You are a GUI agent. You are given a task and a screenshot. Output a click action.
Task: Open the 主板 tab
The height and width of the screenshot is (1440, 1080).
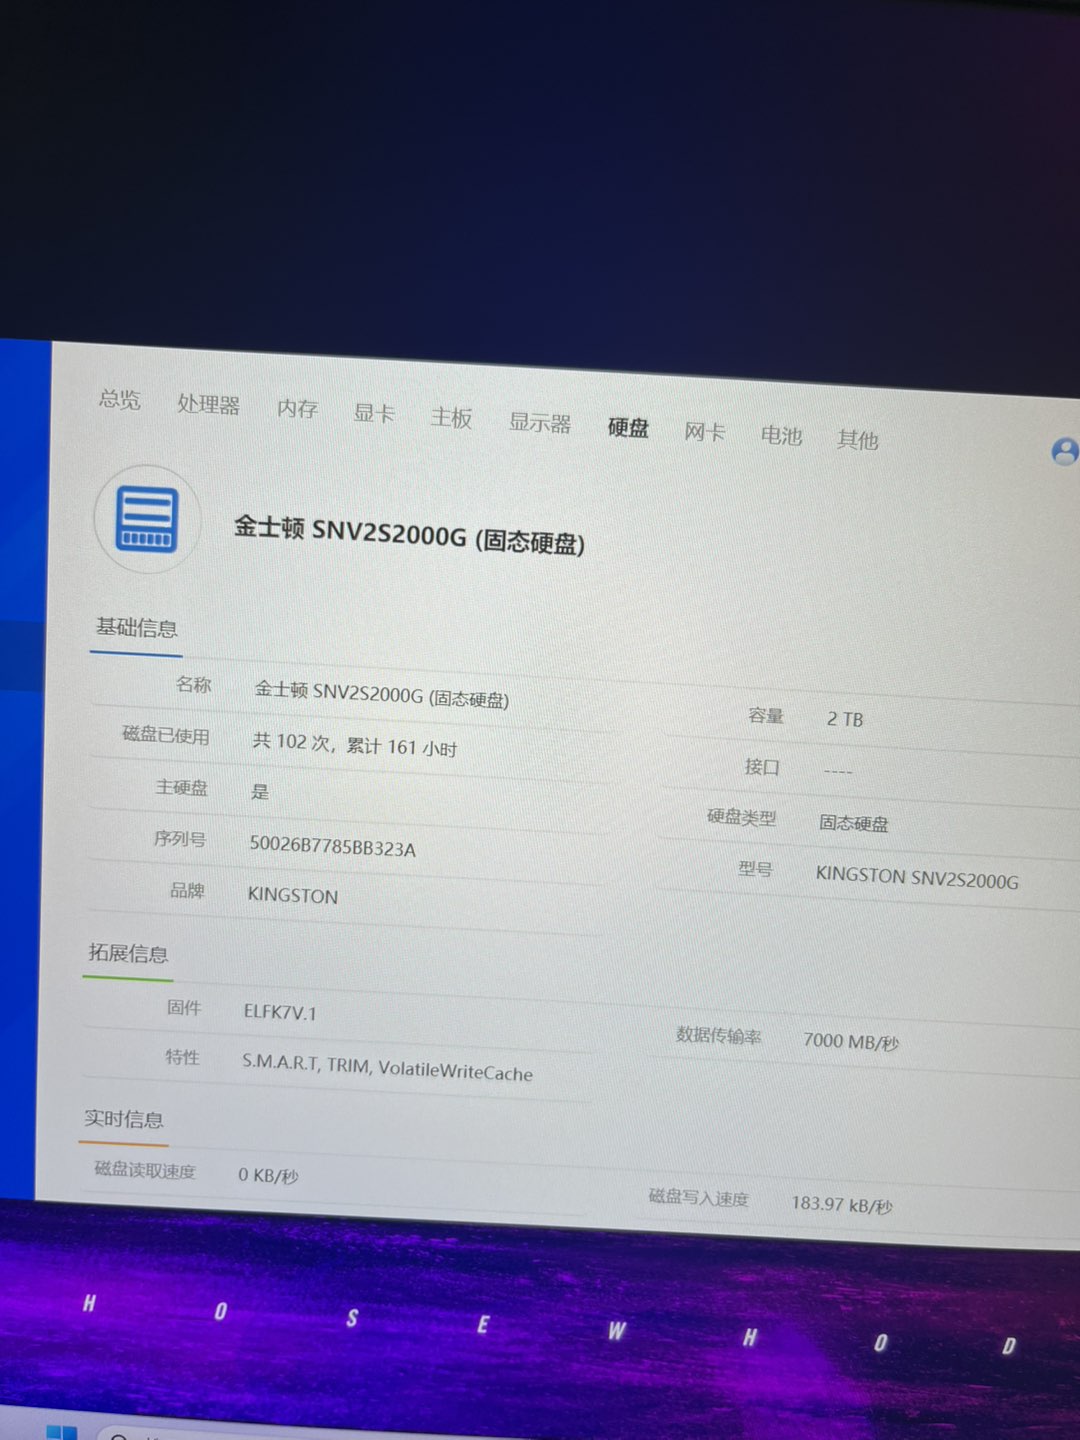point(451,417)
